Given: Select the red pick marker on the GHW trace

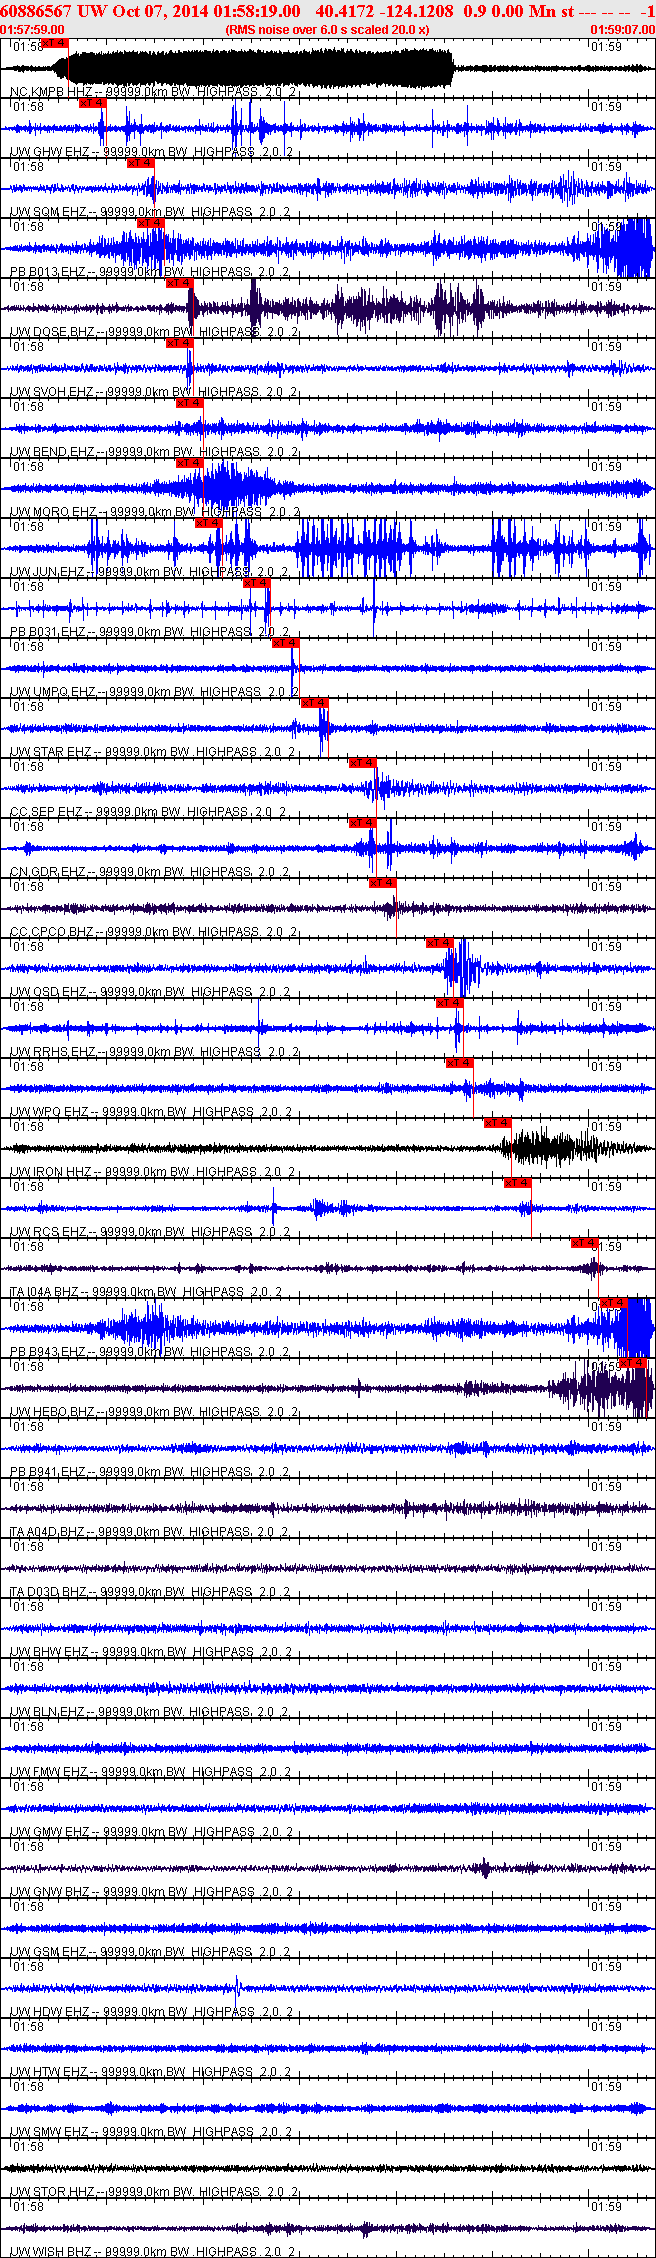Looking at the screenshot, I should pos(92,103).
